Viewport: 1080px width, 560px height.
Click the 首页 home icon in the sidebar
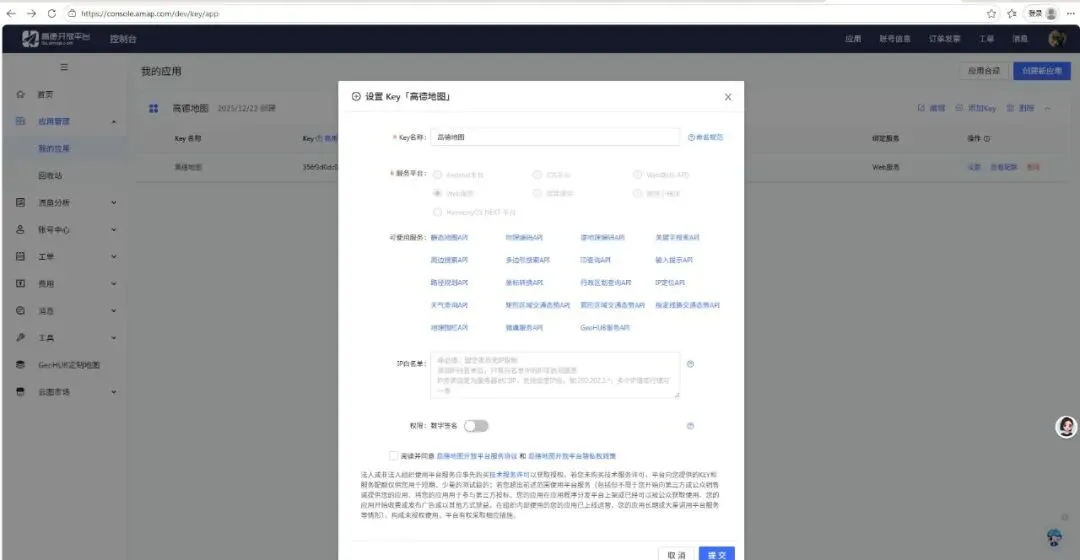pos(20,94)
